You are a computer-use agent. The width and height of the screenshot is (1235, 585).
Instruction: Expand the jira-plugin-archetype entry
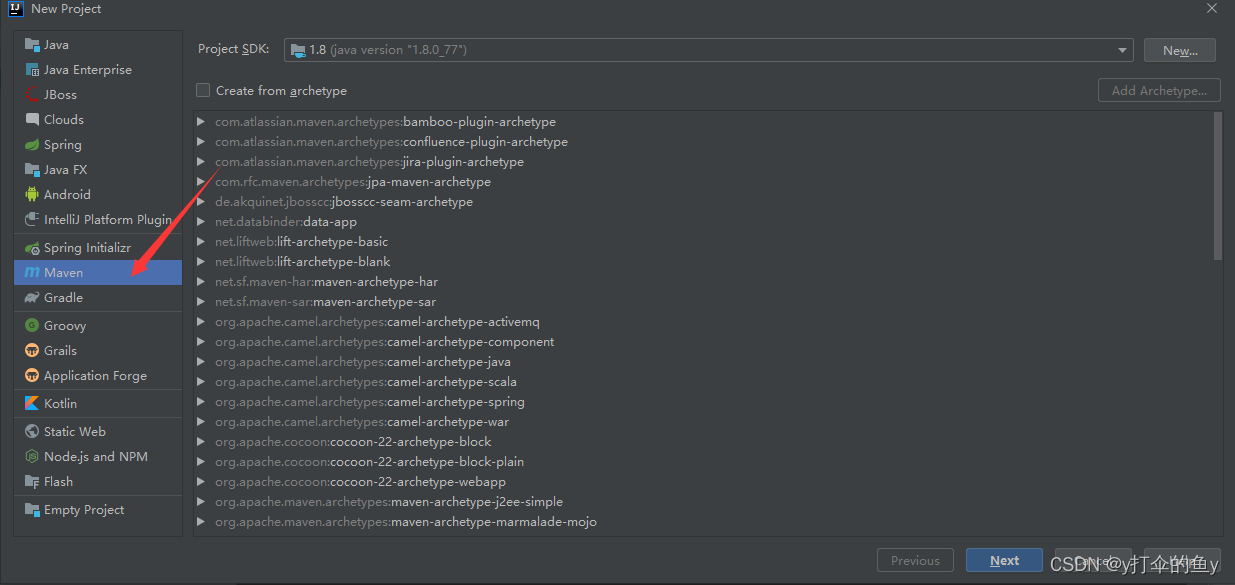pos(200,161)
